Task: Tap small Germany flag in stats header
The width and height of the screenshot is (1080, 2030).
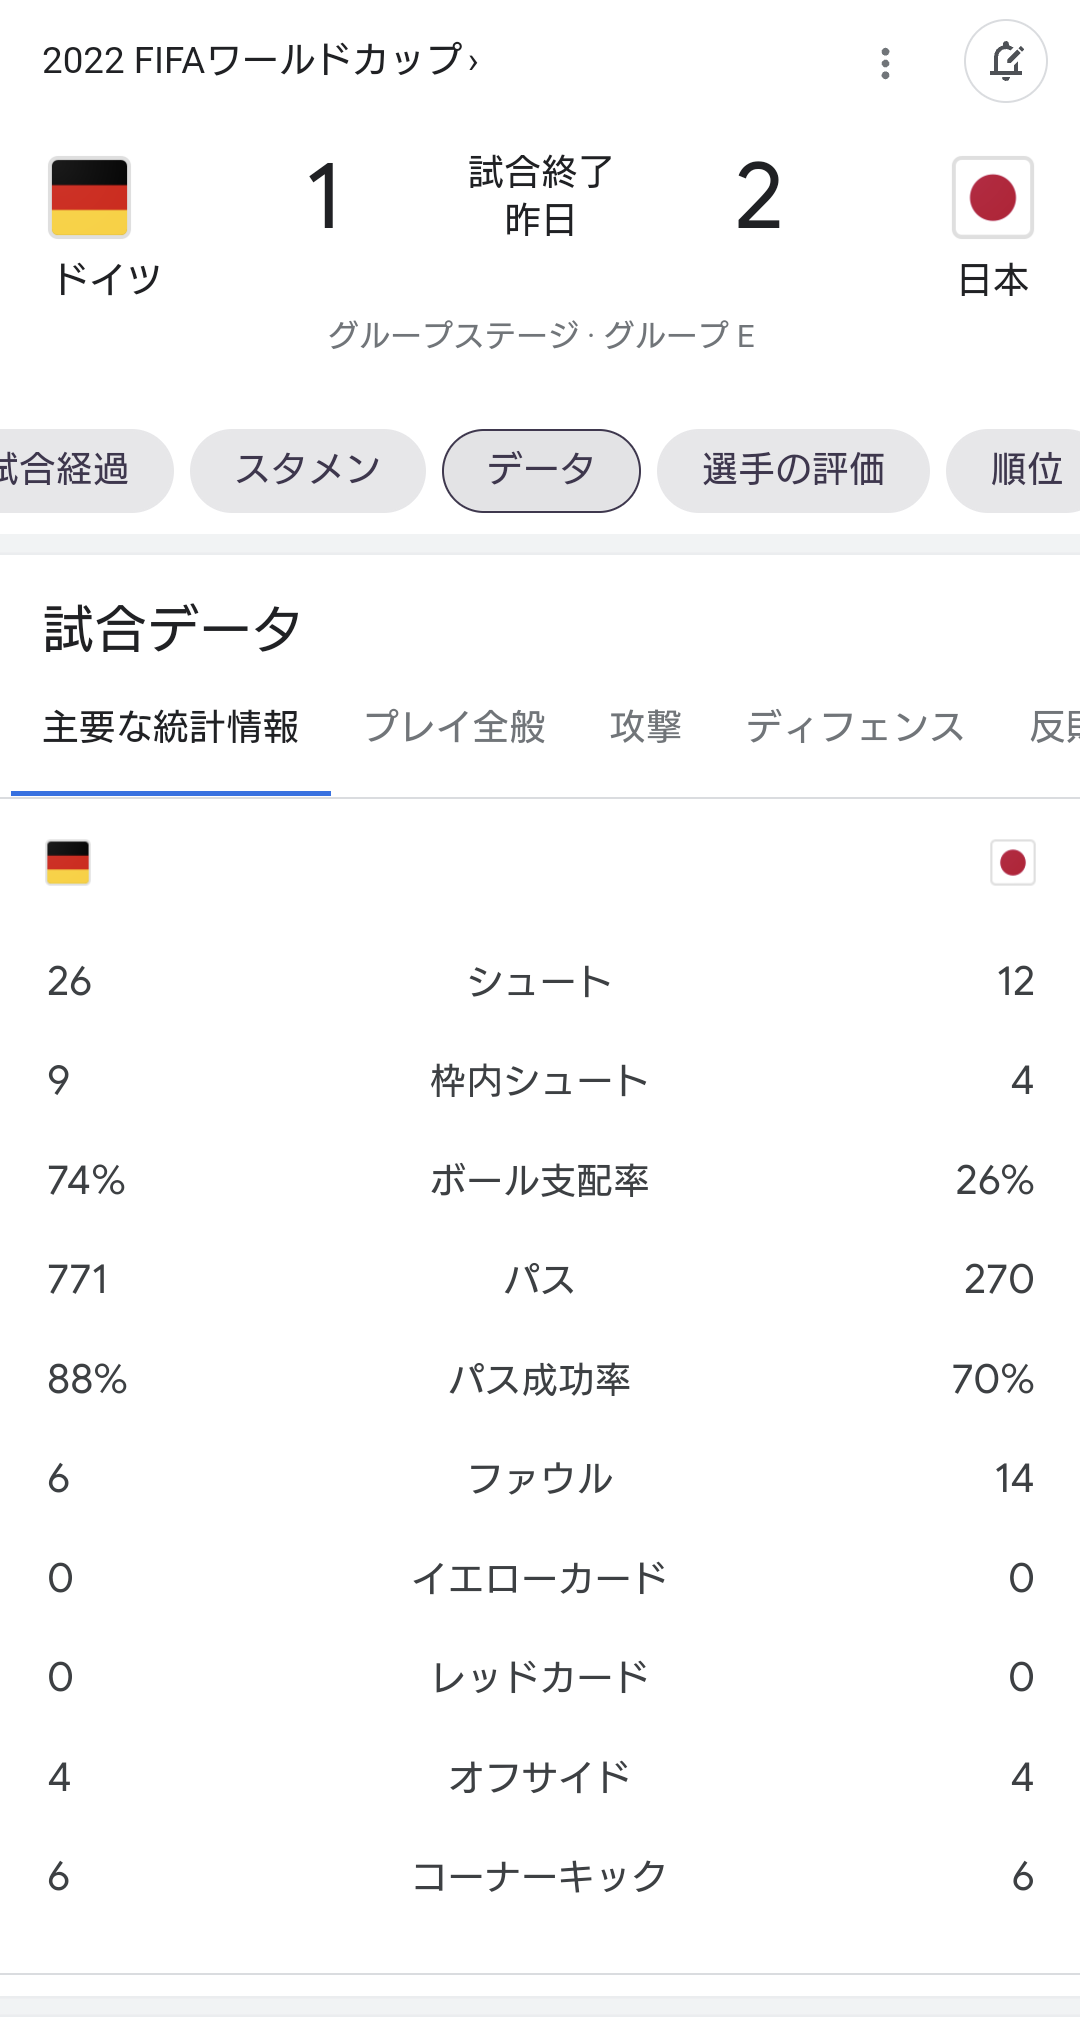Action: click(68, 862)
